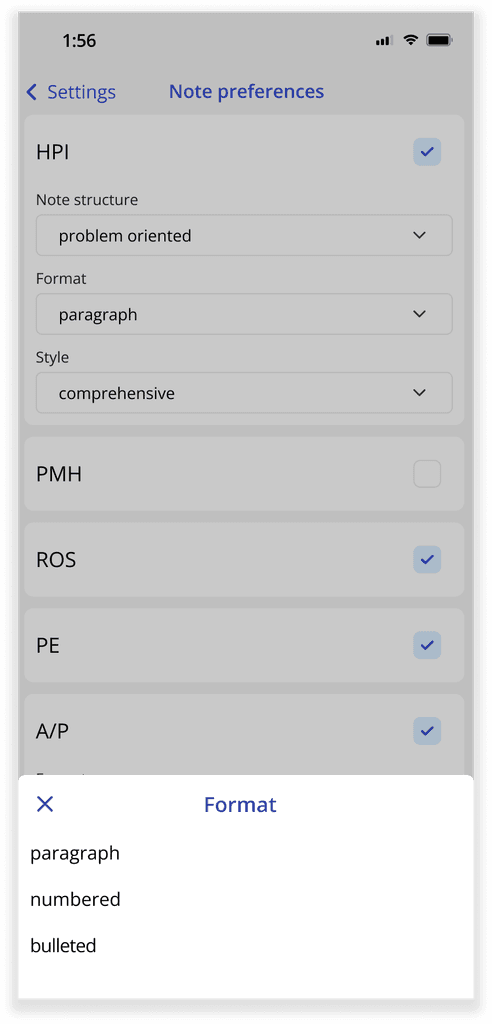Click the chevron arrow in the comprehensive dropdown

tap(420, 393)
